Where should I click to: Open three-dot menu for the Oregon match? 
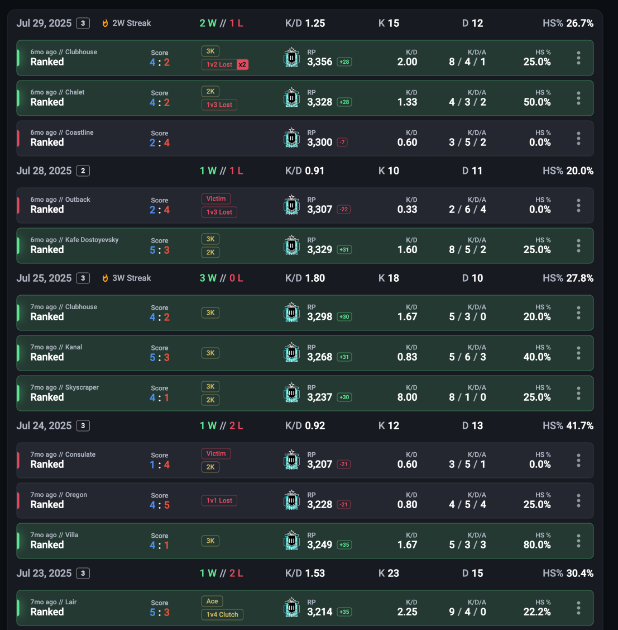578,500
